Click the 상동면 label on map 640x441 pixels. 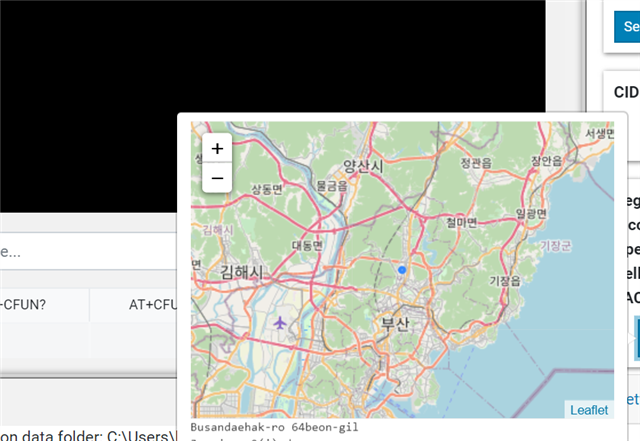(x=267, y=189)
